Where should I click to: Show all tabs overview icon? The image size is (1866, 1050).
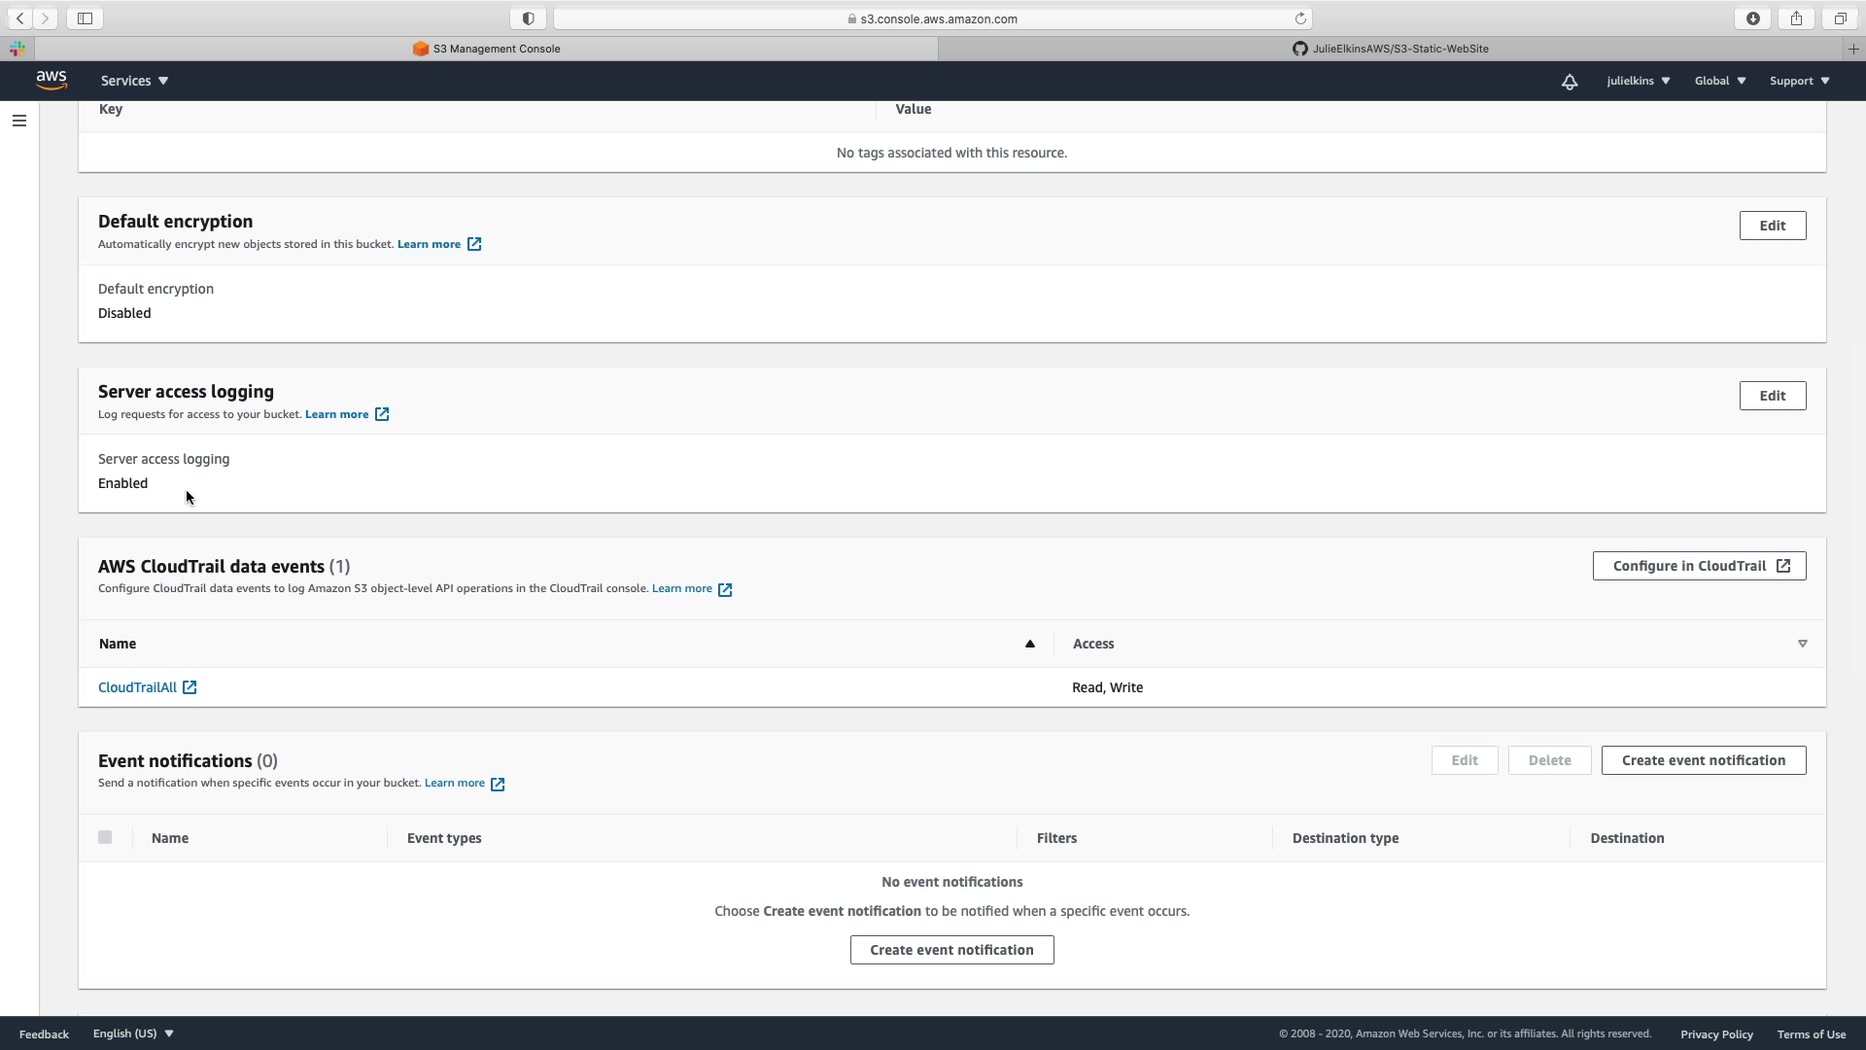[x=1840, y=18]
